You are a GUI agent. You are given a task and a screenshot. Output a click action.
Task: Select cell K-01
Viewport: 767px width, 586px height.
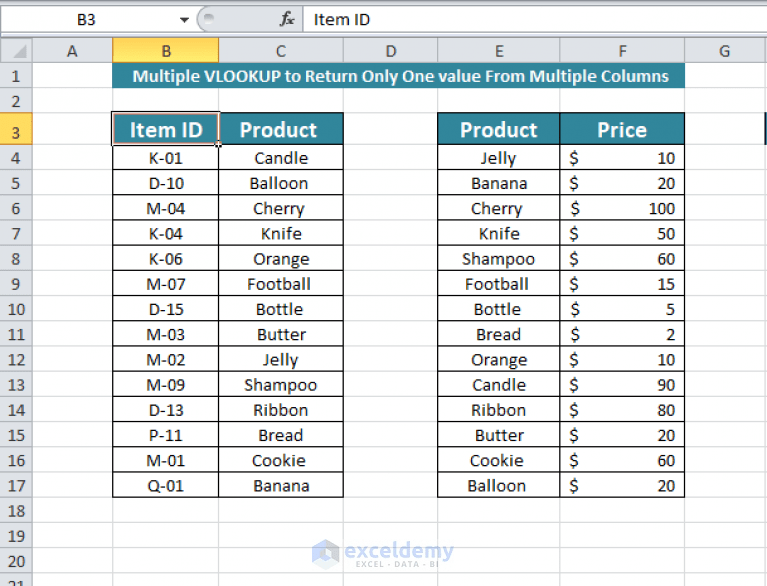click(165, 158)
